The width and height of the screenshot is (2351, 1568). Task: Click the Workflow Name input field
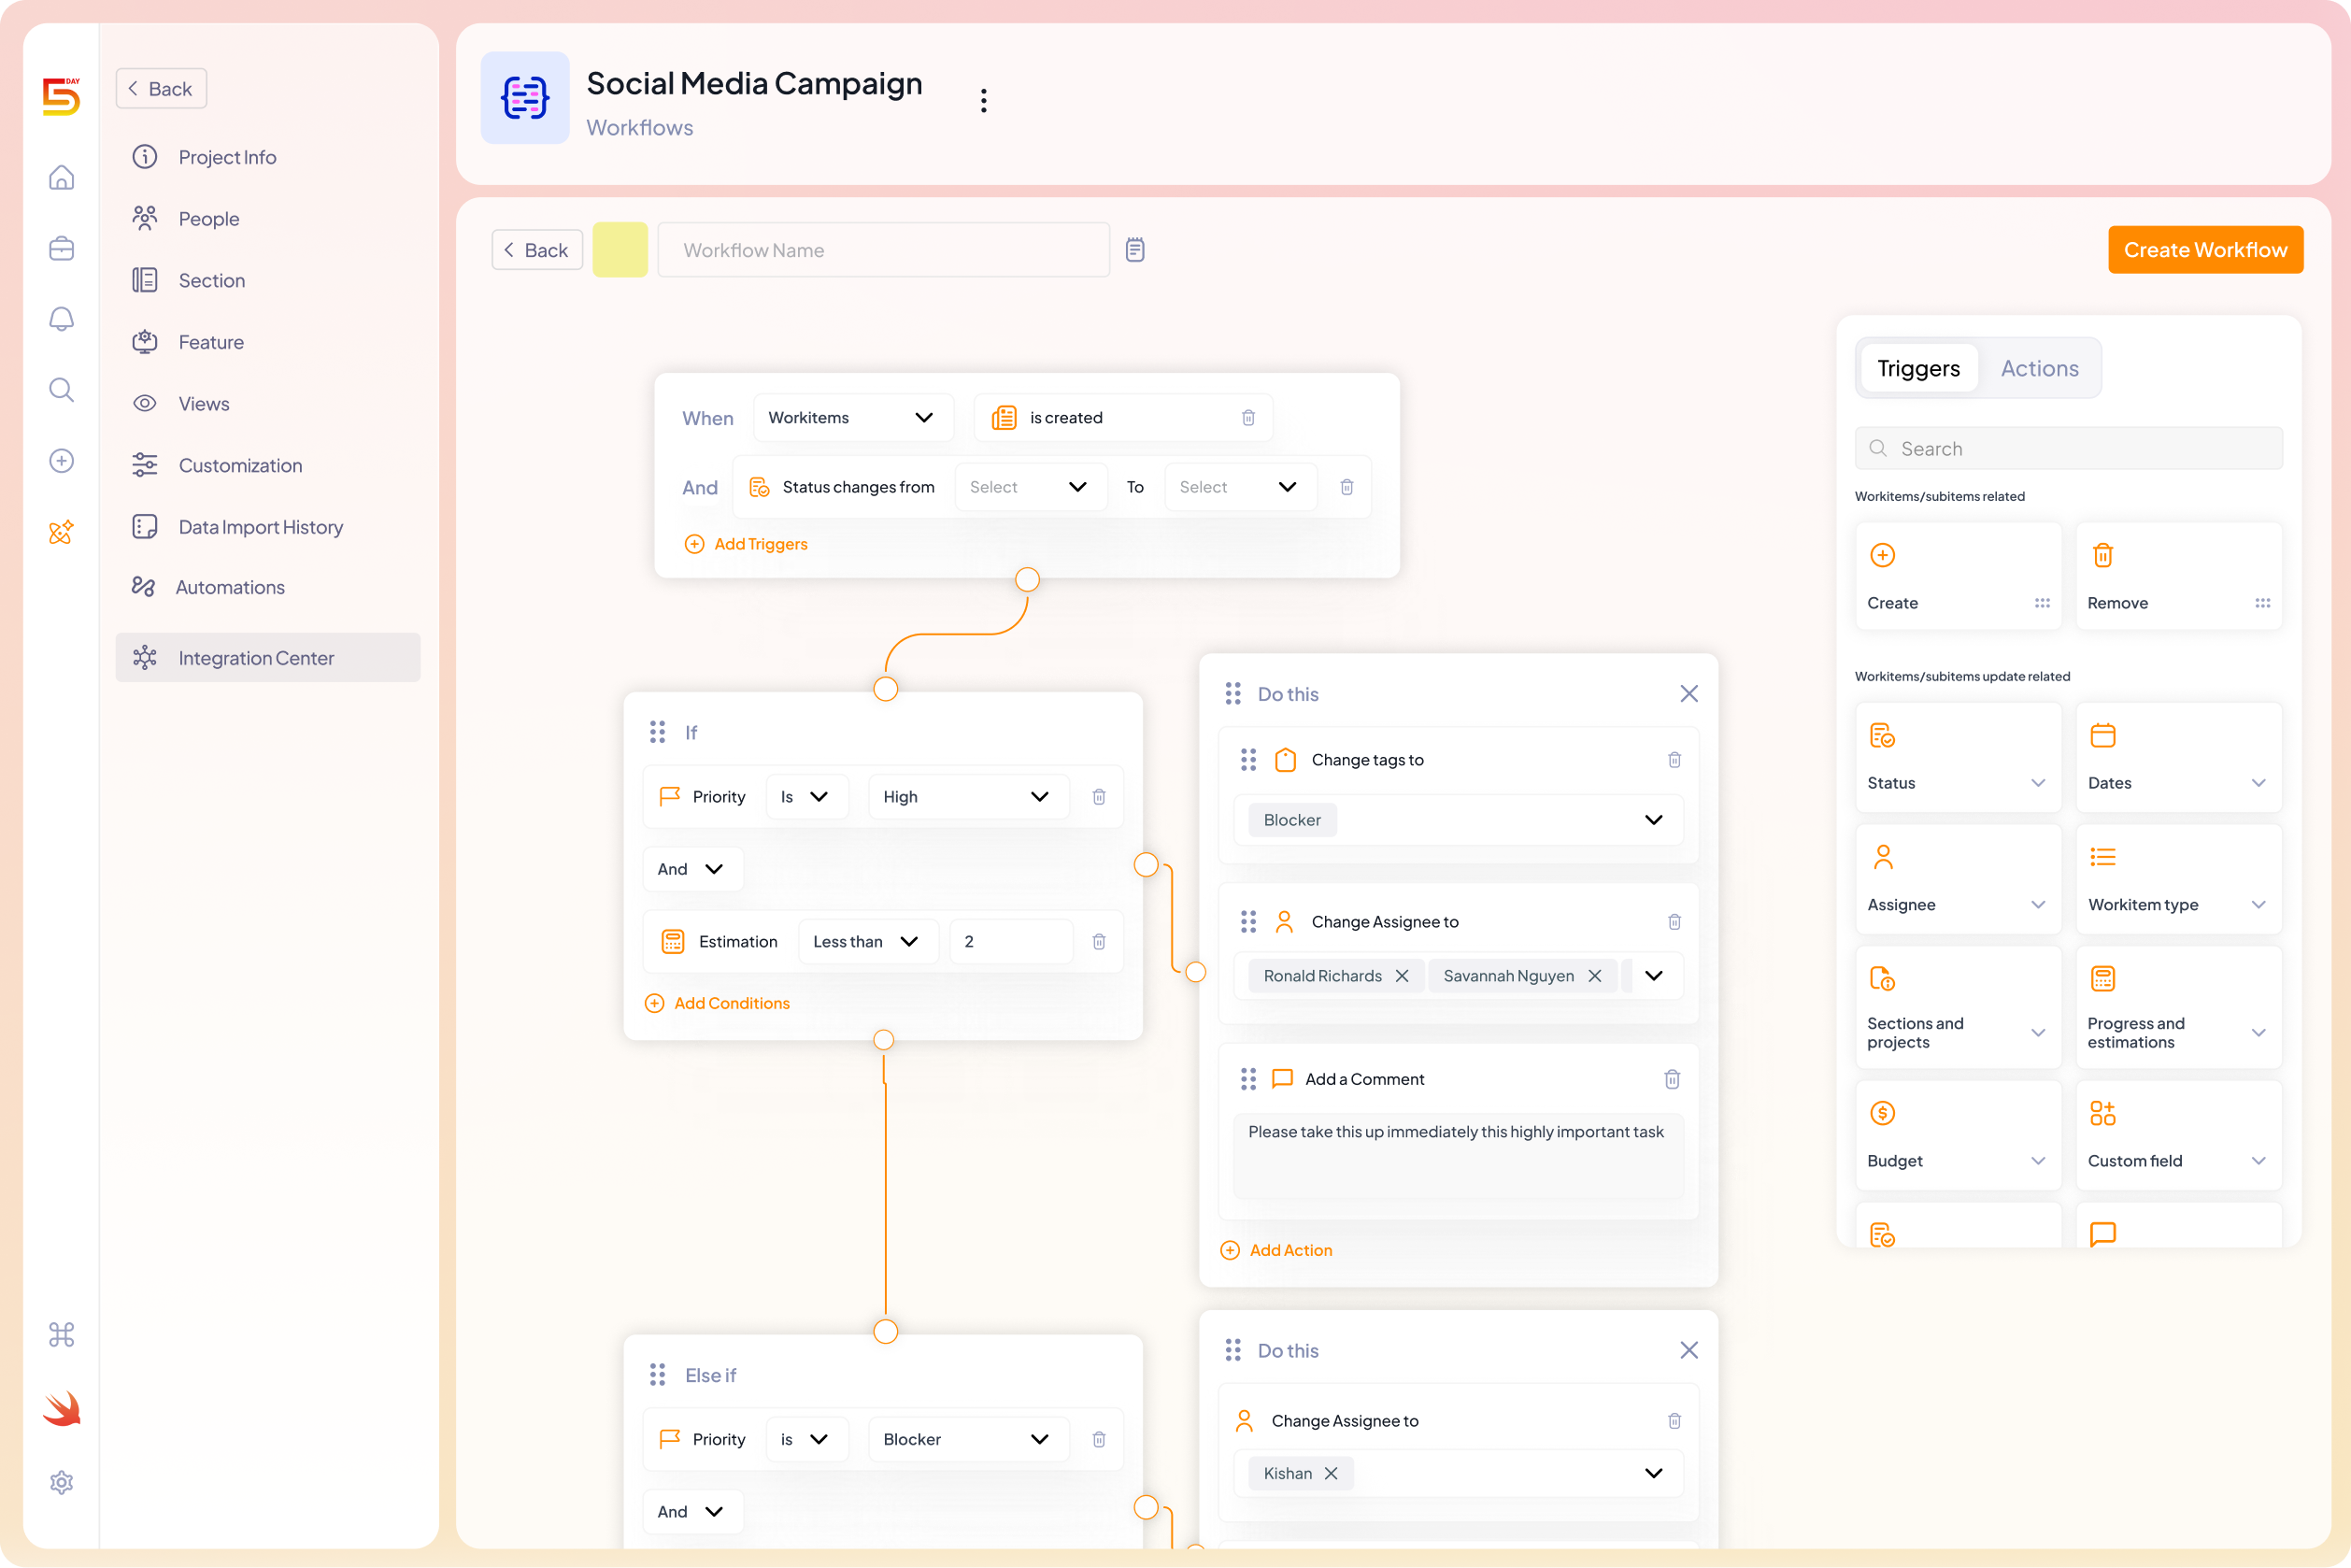[x=883, y=249]
